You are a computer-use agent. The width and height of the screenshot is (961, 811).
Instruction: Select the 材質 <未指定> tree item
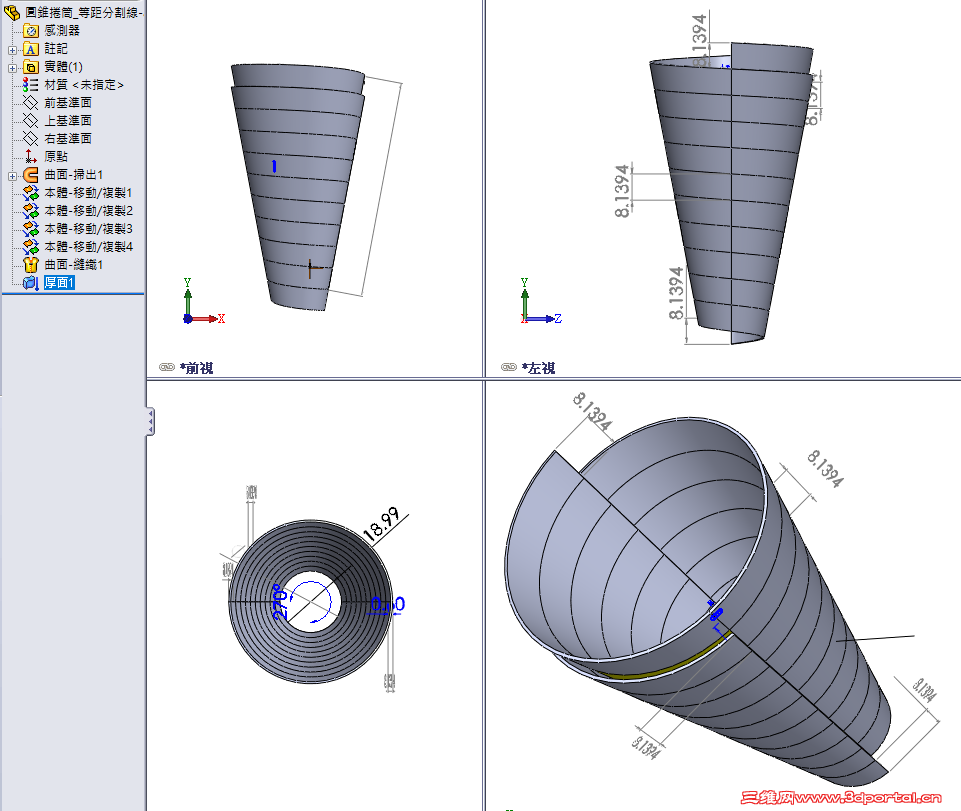click(x=84, y=85)
